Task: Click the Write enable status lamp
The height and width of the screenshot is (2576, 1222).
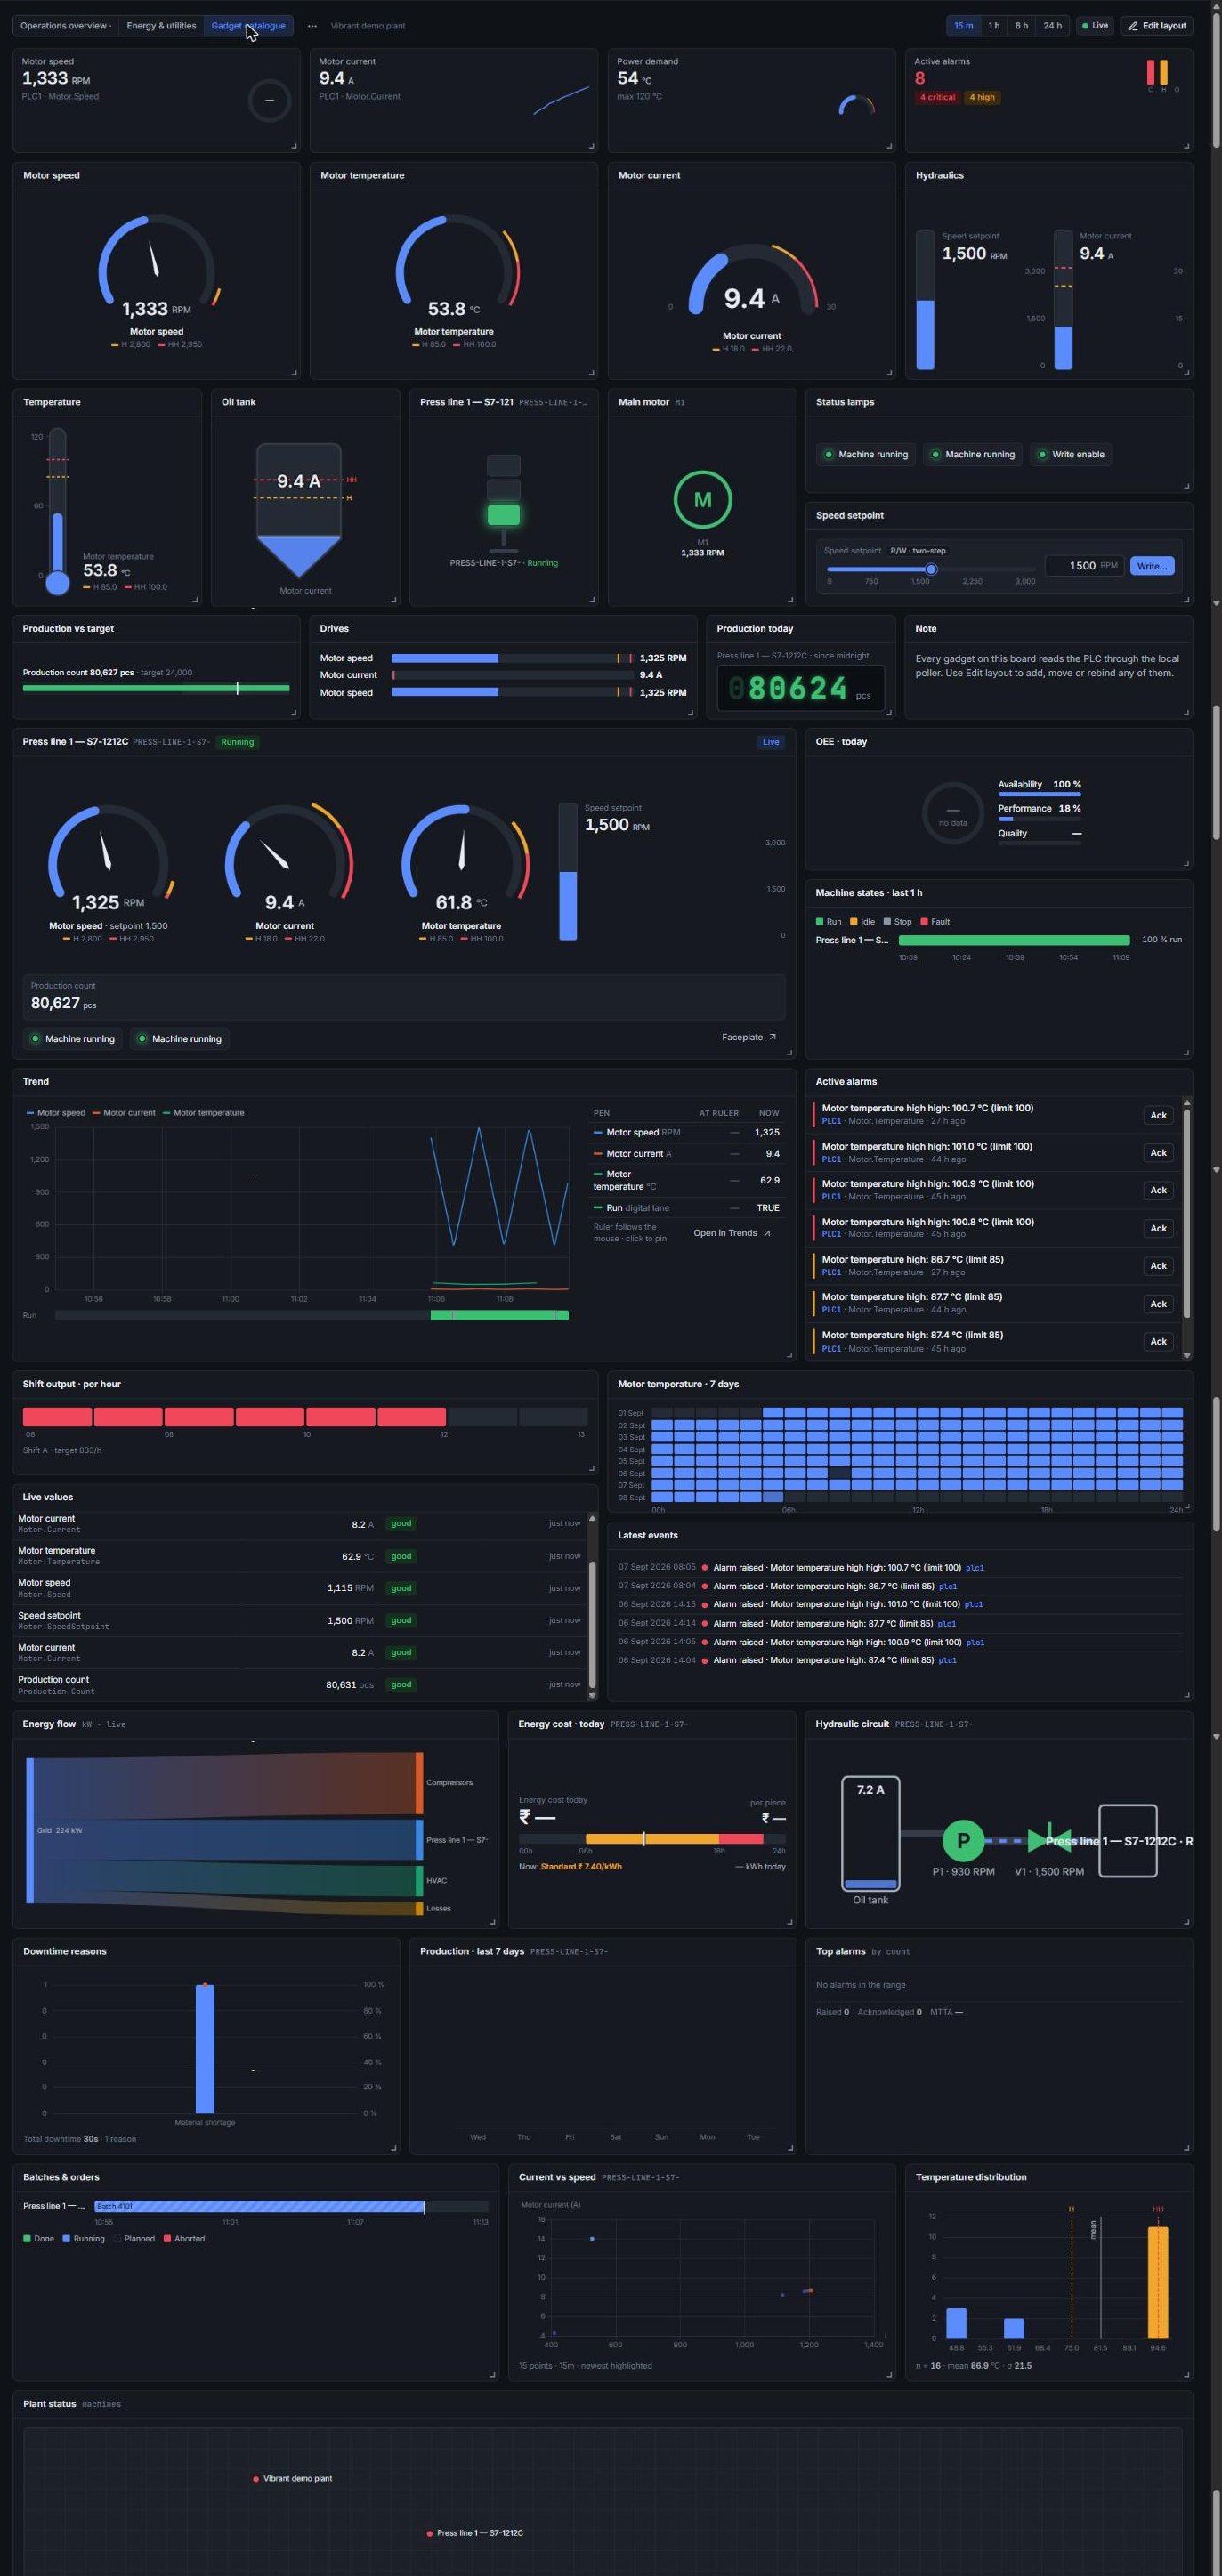Action: [x=1071, y=454]
